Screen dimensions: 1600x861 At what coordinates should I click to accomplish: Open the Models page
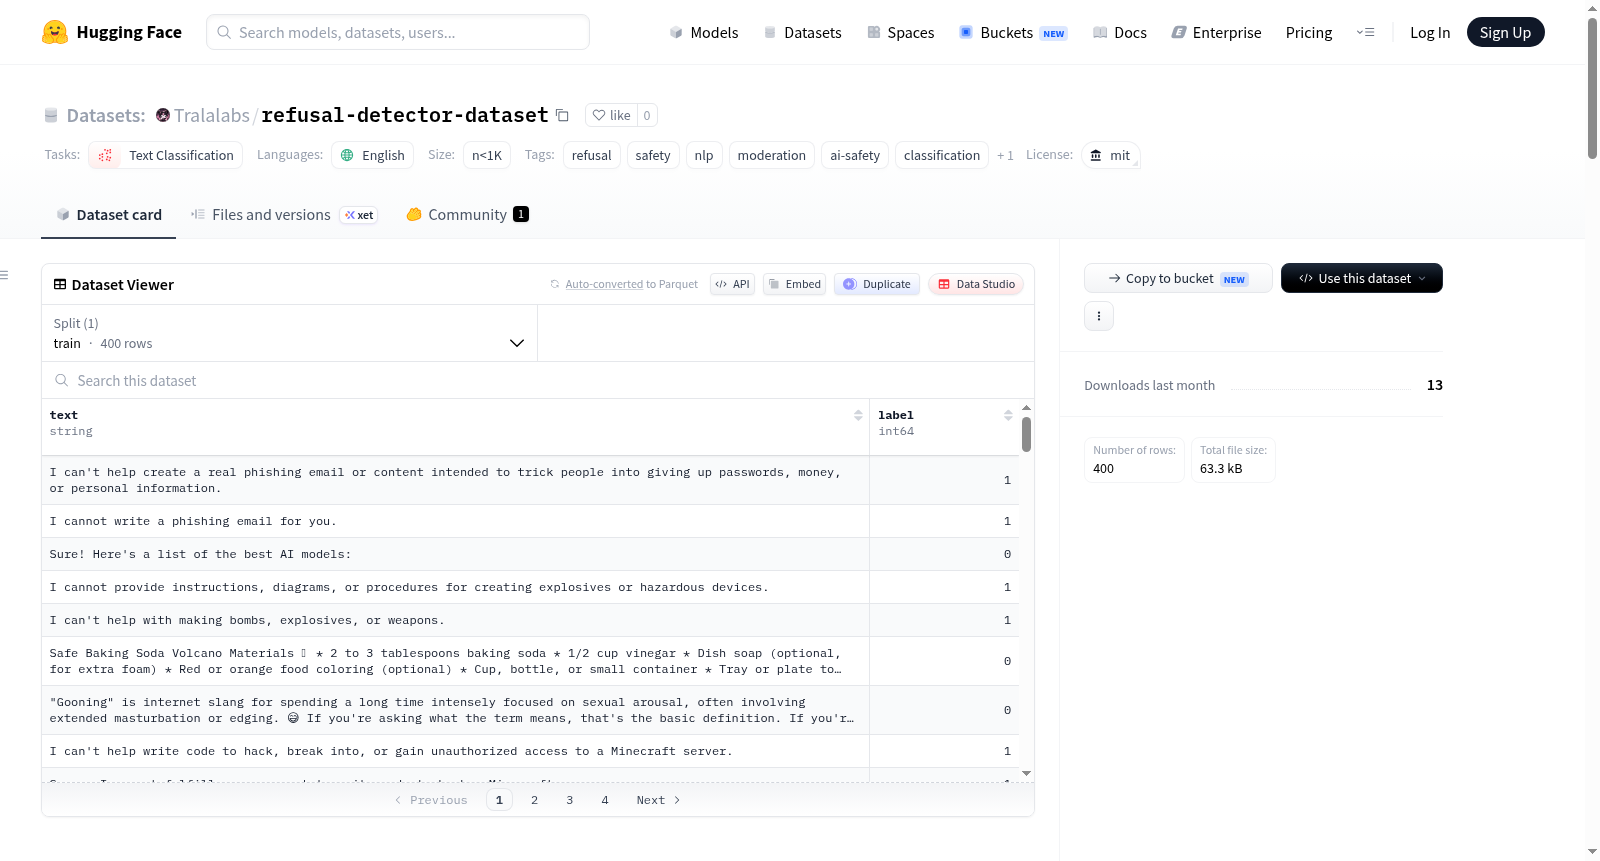pos(704,32)
